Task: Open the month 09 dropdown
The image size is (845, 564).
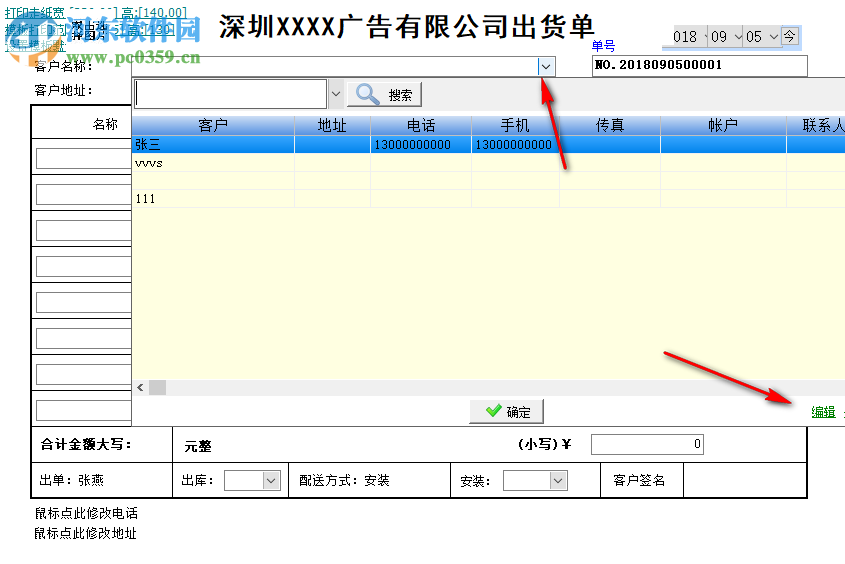Action: (738, 37)
